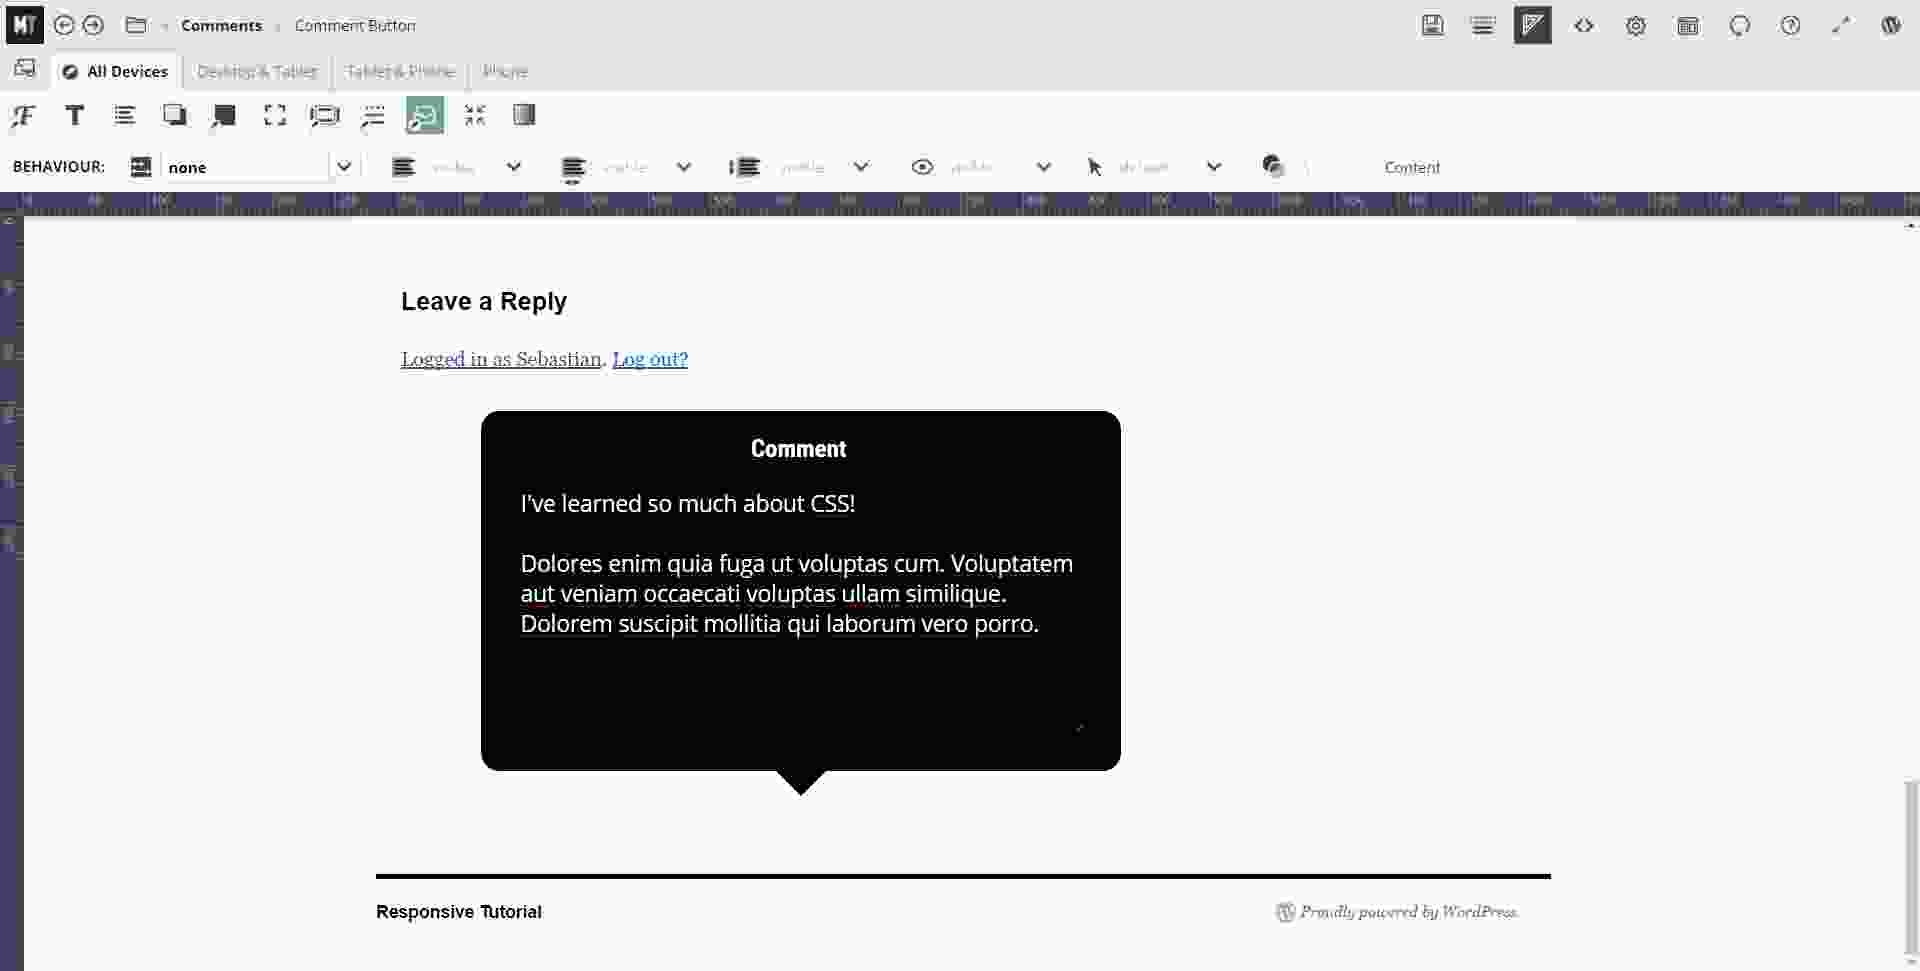The image size is (1920, 971).
Task: Open the help question mark icon
Action: [1790, 26]
